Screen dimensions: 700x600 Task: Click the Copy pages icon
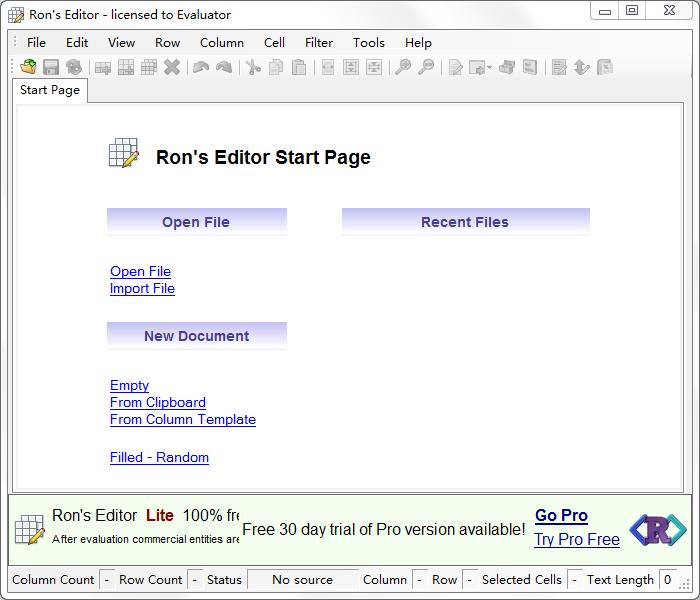[x=276, y=67]
